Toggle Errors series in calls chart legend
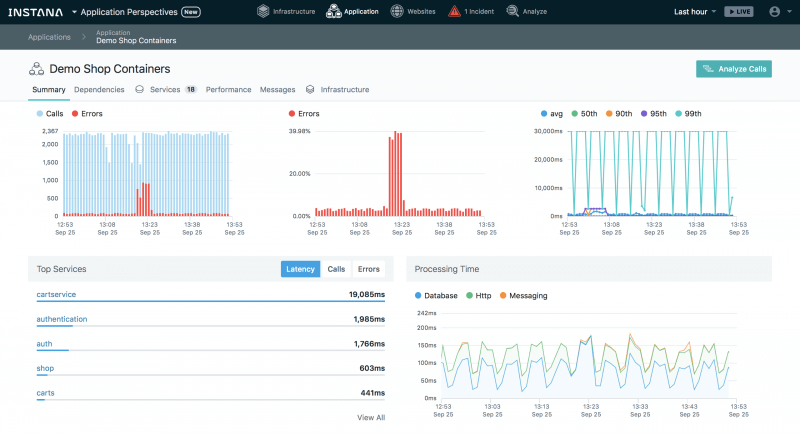Viewport: 800px width, 434px height. coord(87,114)
